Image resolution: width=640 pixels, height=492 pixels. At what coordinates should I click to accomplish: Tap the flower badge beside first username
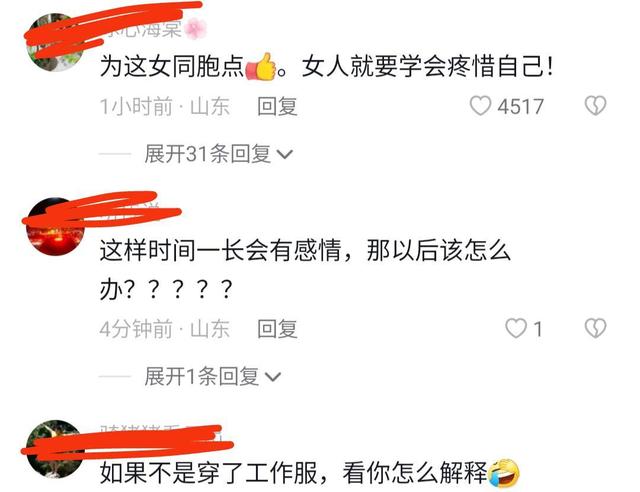coord(196,29)
